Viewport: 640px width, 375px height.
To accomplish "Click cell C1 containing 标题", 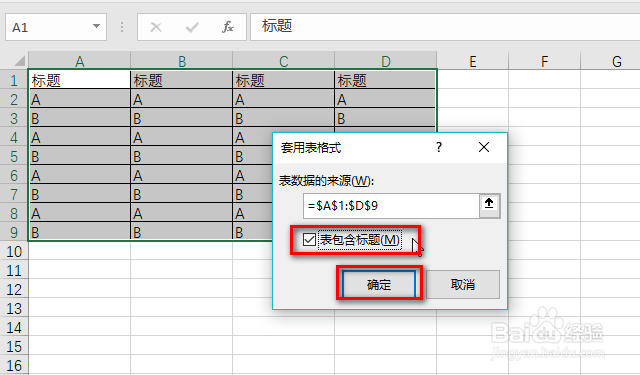I will click(284, 80).
